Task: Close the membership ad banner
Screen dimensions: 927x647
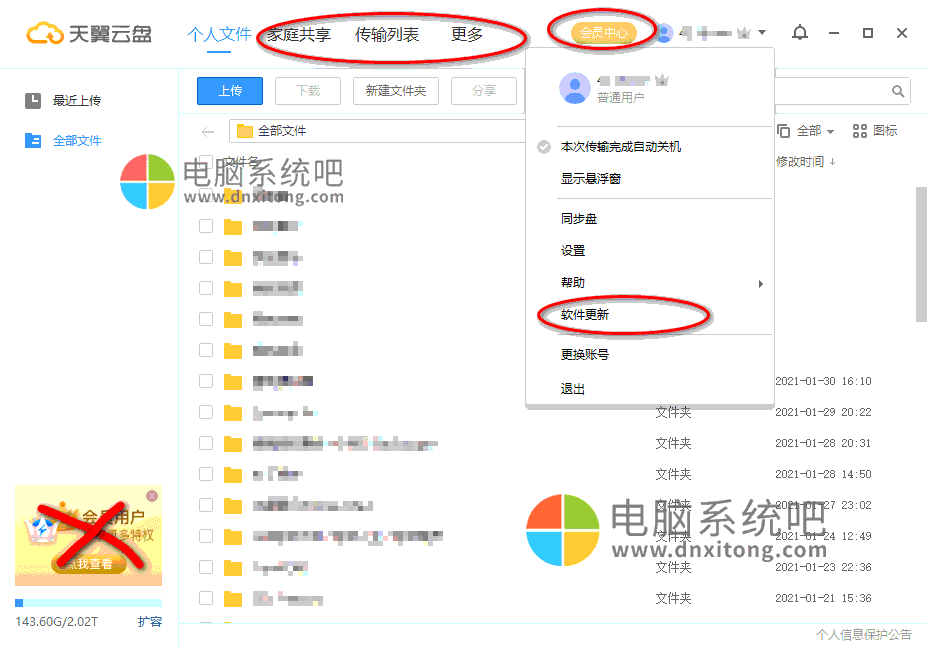Action: [152, 496]
